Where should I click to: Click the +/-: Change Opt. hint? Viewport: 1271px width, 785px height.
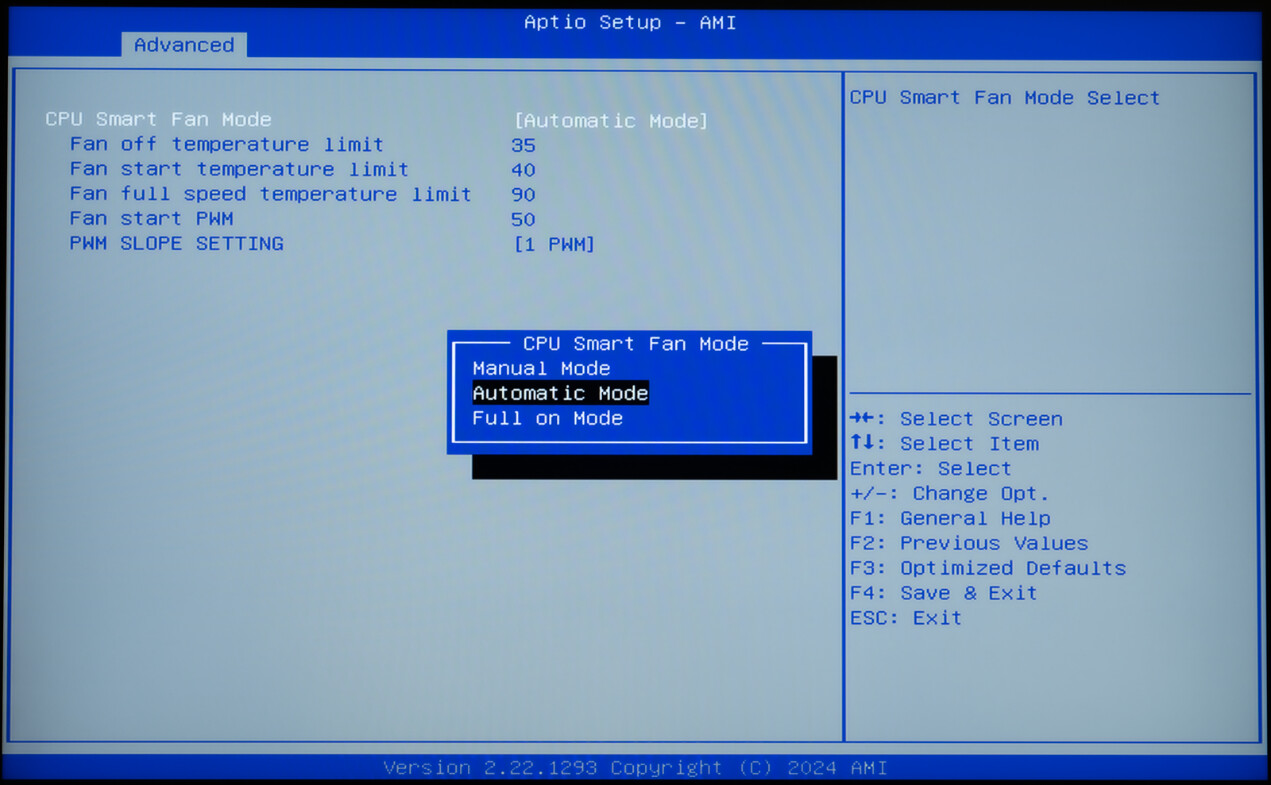pos(949,494)
